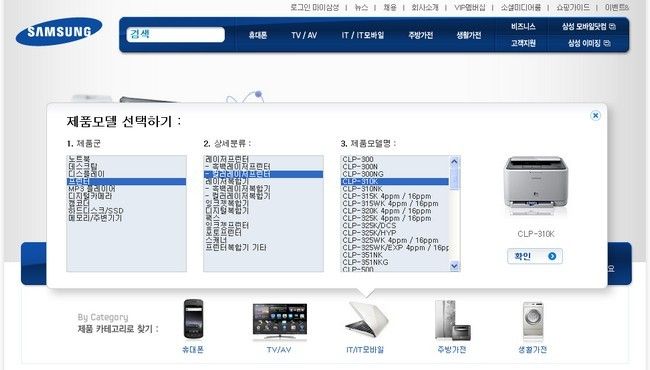Select model CLP-300N in the model list

(x=395, y=167)
